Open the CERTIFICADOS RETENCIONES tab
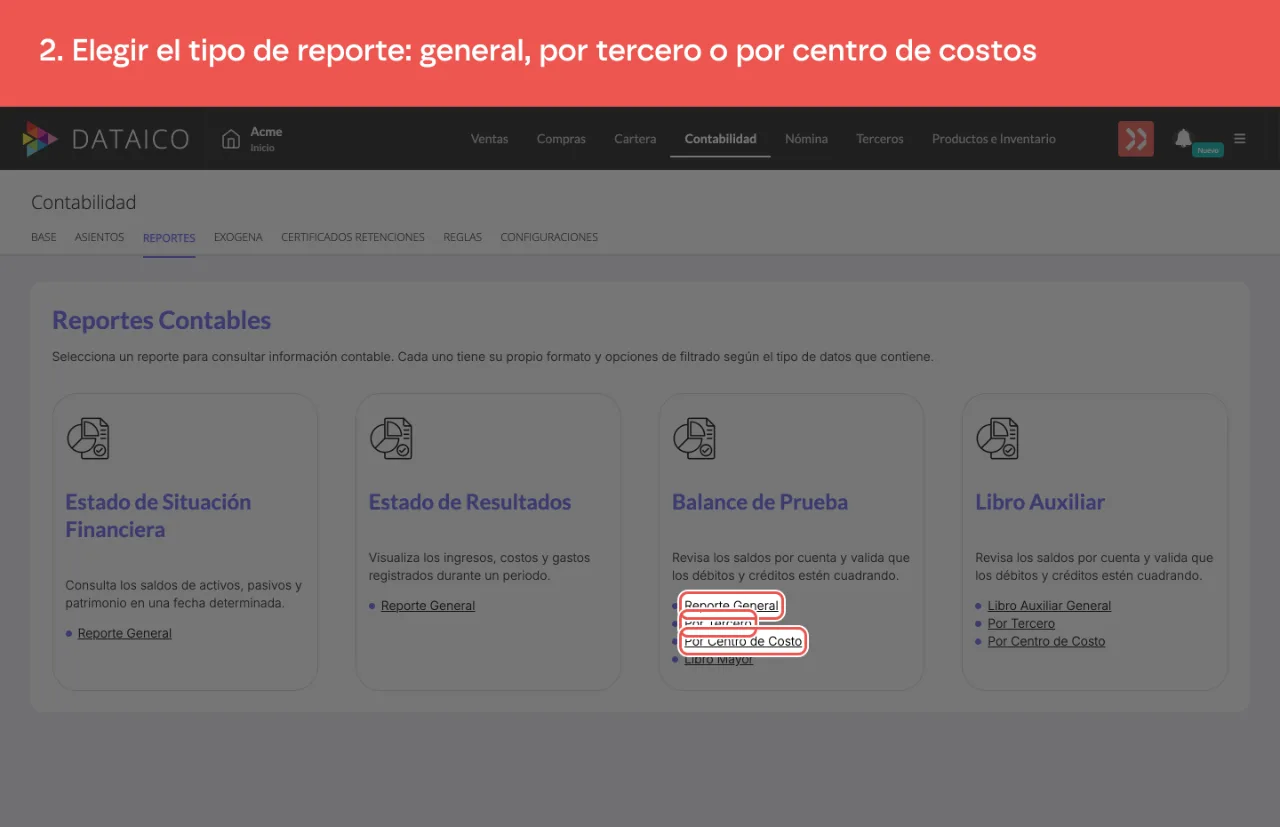 353,238
